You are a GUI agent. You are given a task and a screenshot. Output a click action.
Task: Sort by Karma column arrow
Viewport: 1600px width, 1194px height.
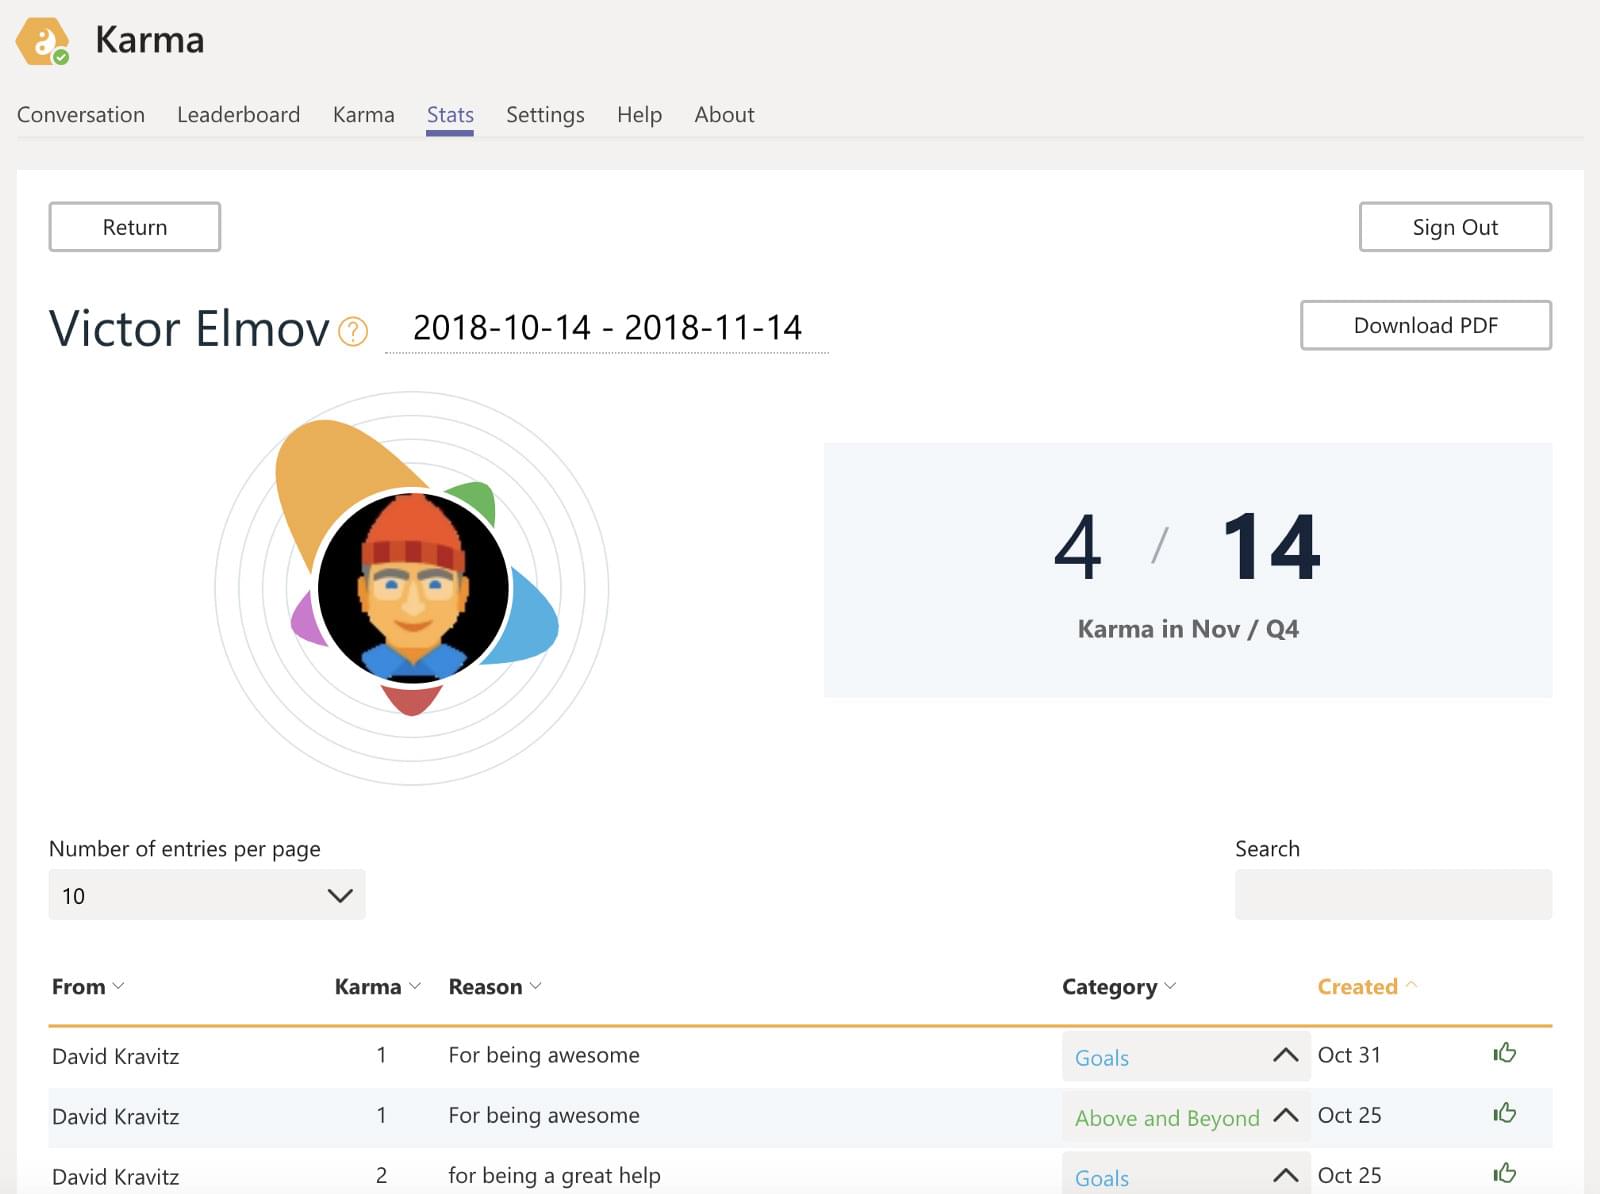coord(415,986)
